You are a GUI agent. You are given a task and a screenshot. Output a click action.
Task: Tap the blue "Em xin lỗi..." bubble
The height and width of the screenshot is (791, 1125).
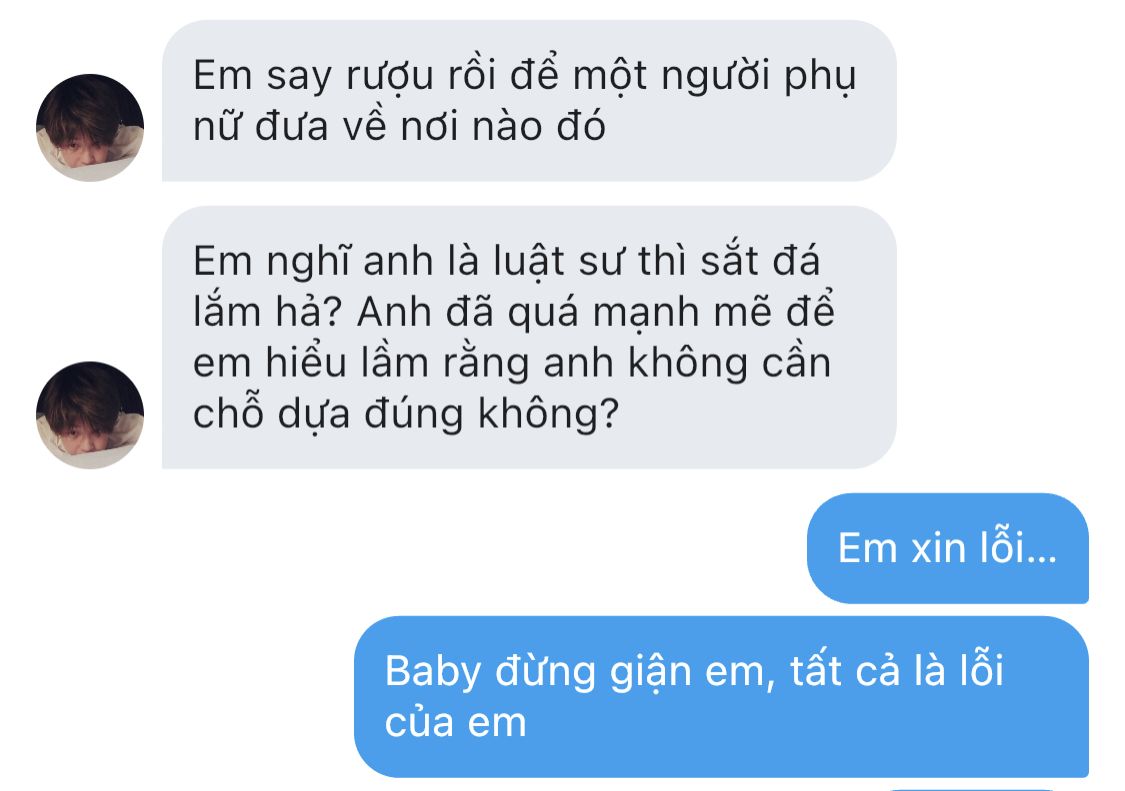coord(948,548)
